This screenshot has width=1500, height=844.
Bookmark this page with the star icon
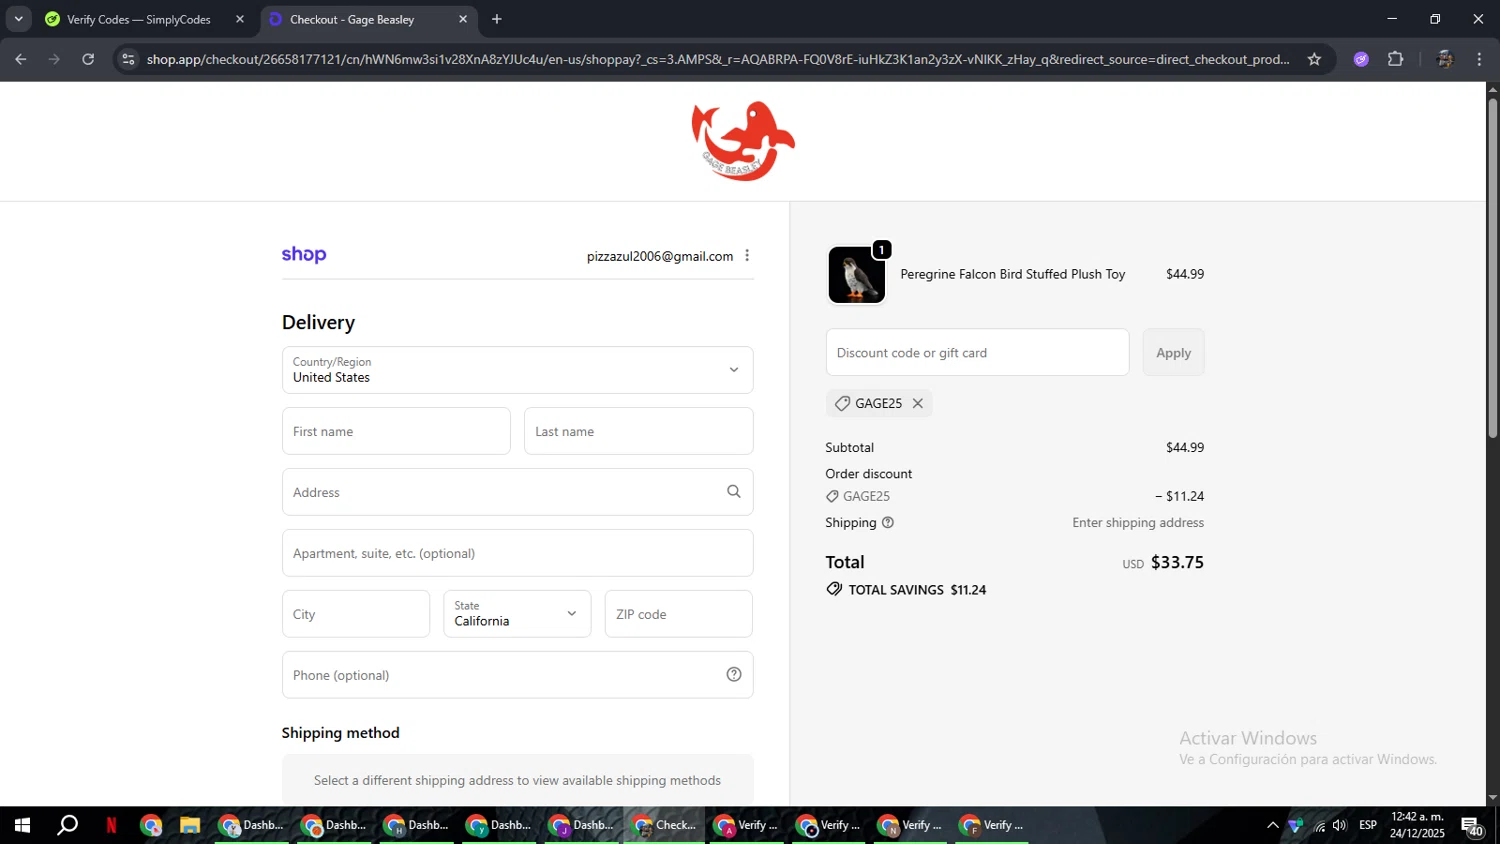[1314, 59]
